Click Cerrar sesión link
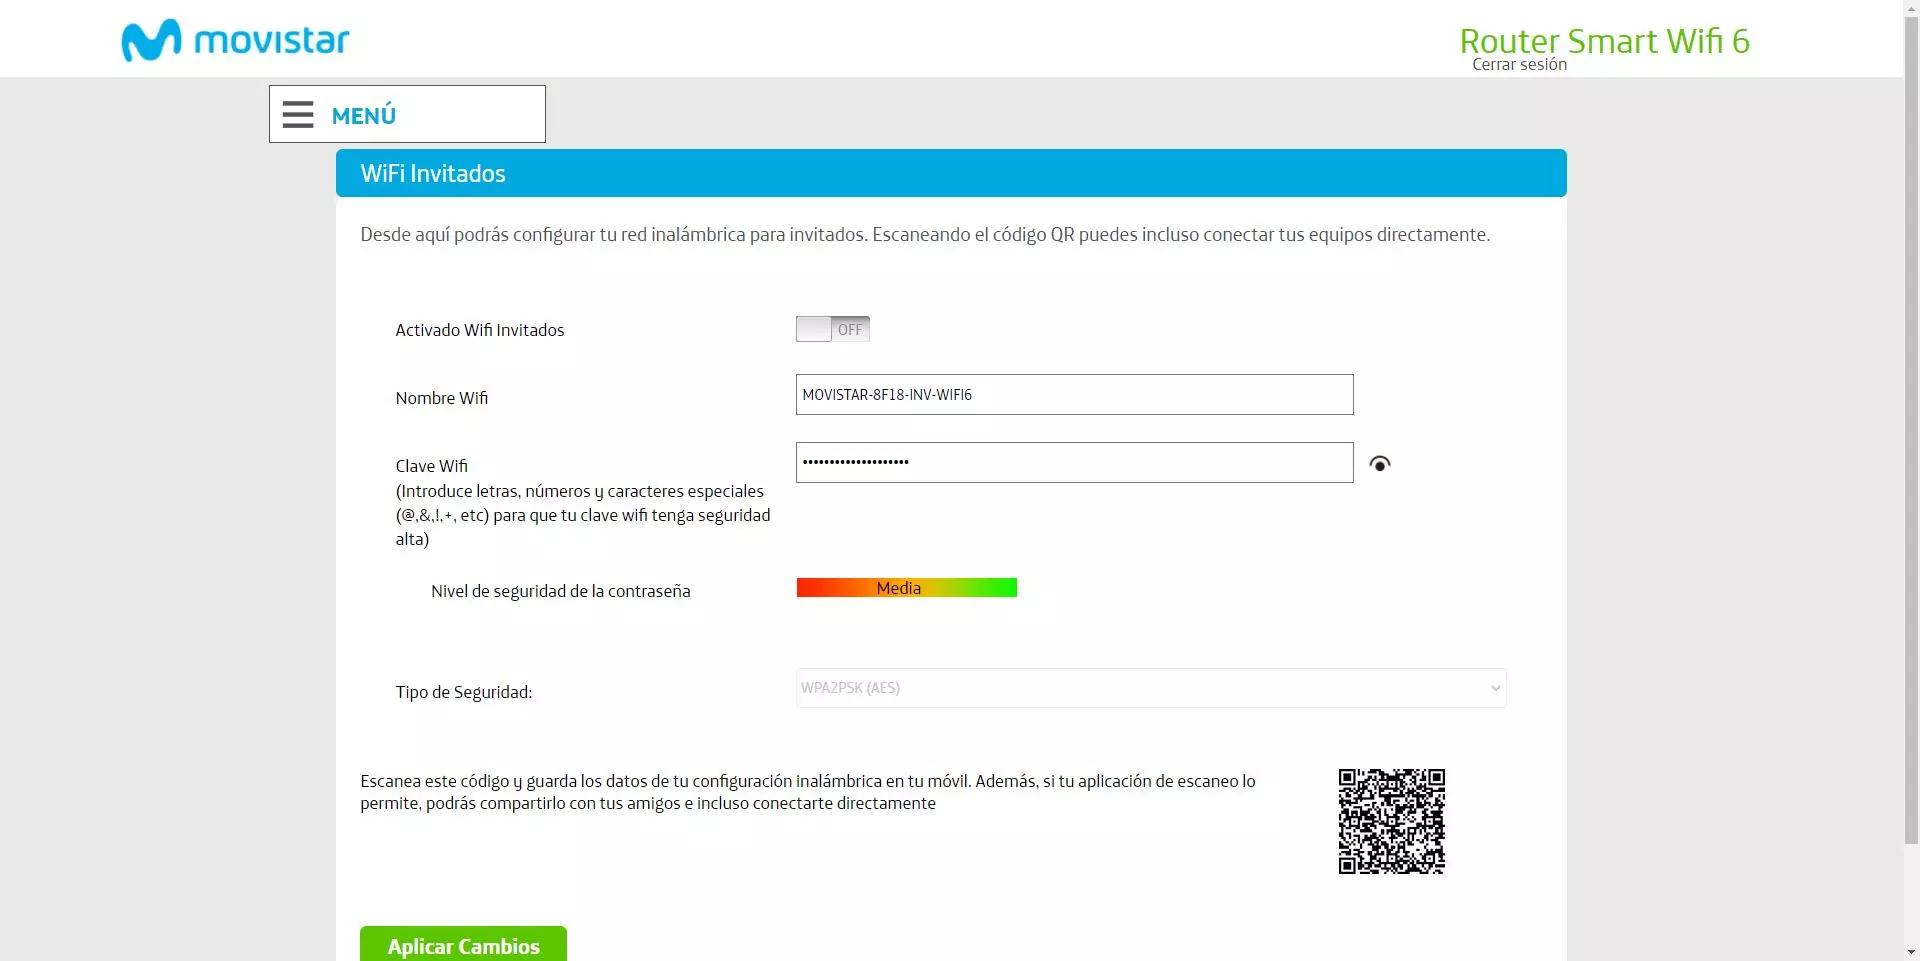Image resolution: width=1920 pixels, height=961 pixels. coord(1519,64)
